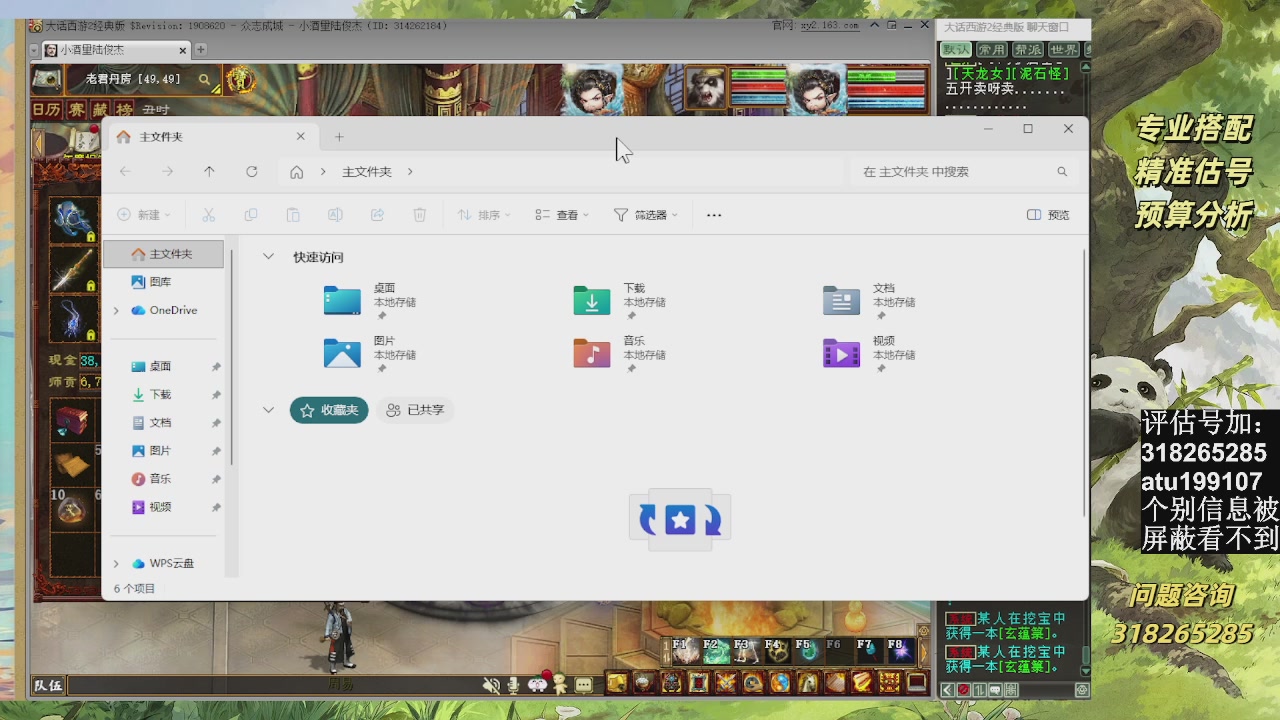
Task: Open the chat bubble icon in game toolbar
Action: click(x=585, y=685)
